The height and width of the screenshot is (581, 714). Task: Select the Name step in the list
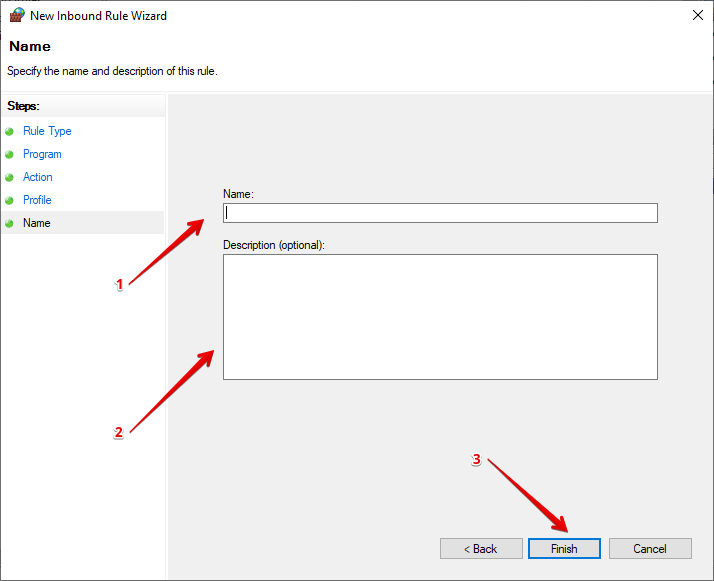coord(83,223)
